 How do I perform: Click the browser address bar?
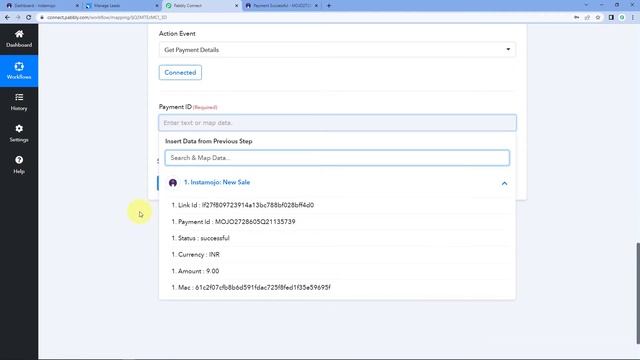tap(302, 18)
